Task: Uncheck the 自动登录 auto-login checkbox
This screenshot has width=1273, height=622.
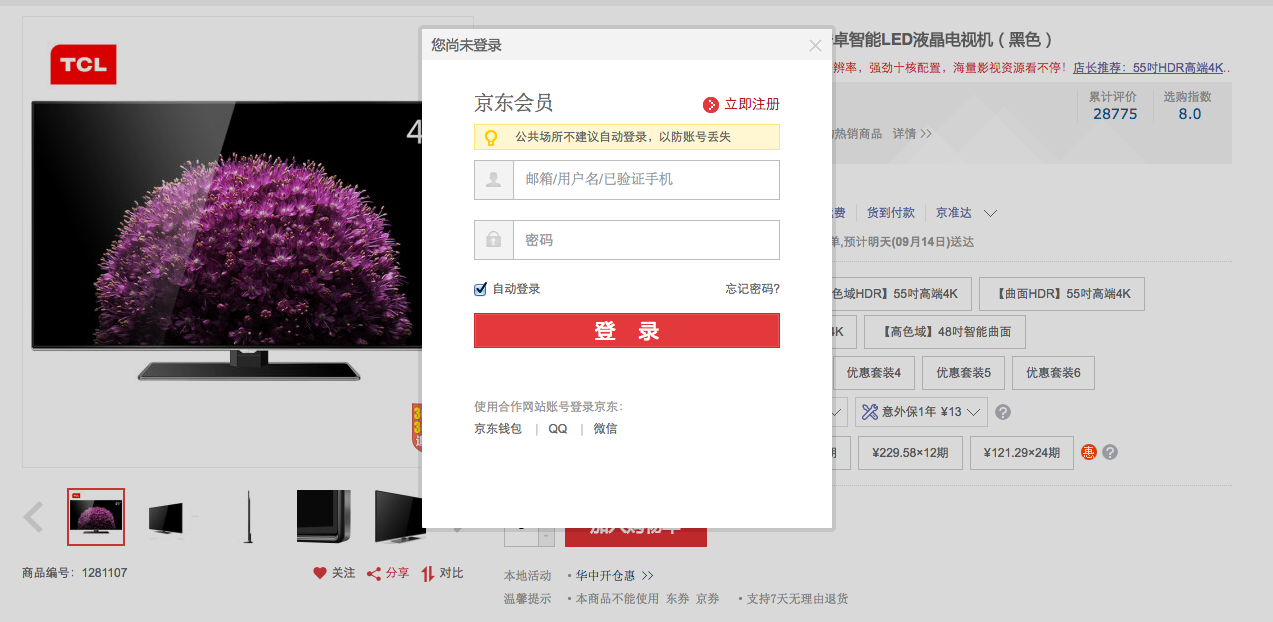Action: [x=479, y=289]
